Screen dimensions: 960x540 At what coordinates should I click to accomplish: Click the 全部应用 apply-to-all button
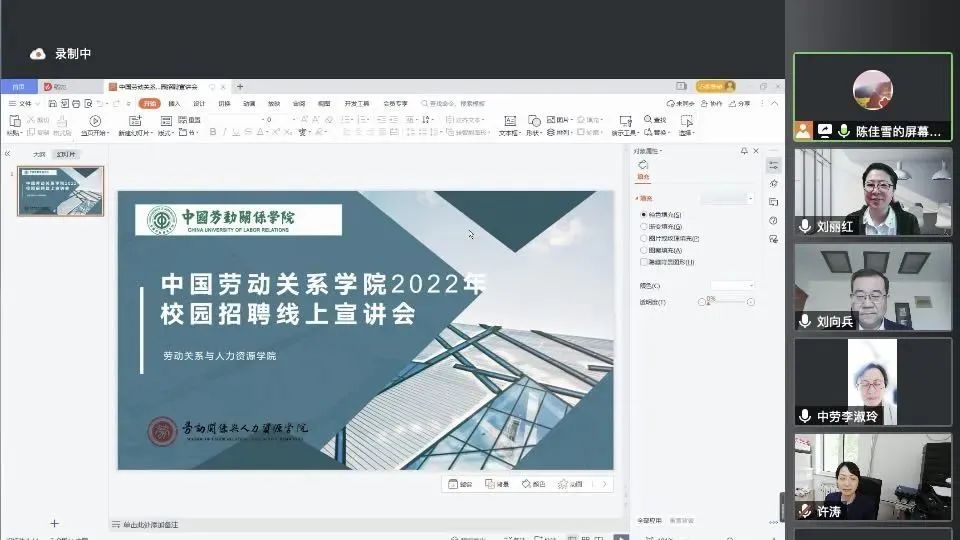pyautogui.click(x=649, y=520)
